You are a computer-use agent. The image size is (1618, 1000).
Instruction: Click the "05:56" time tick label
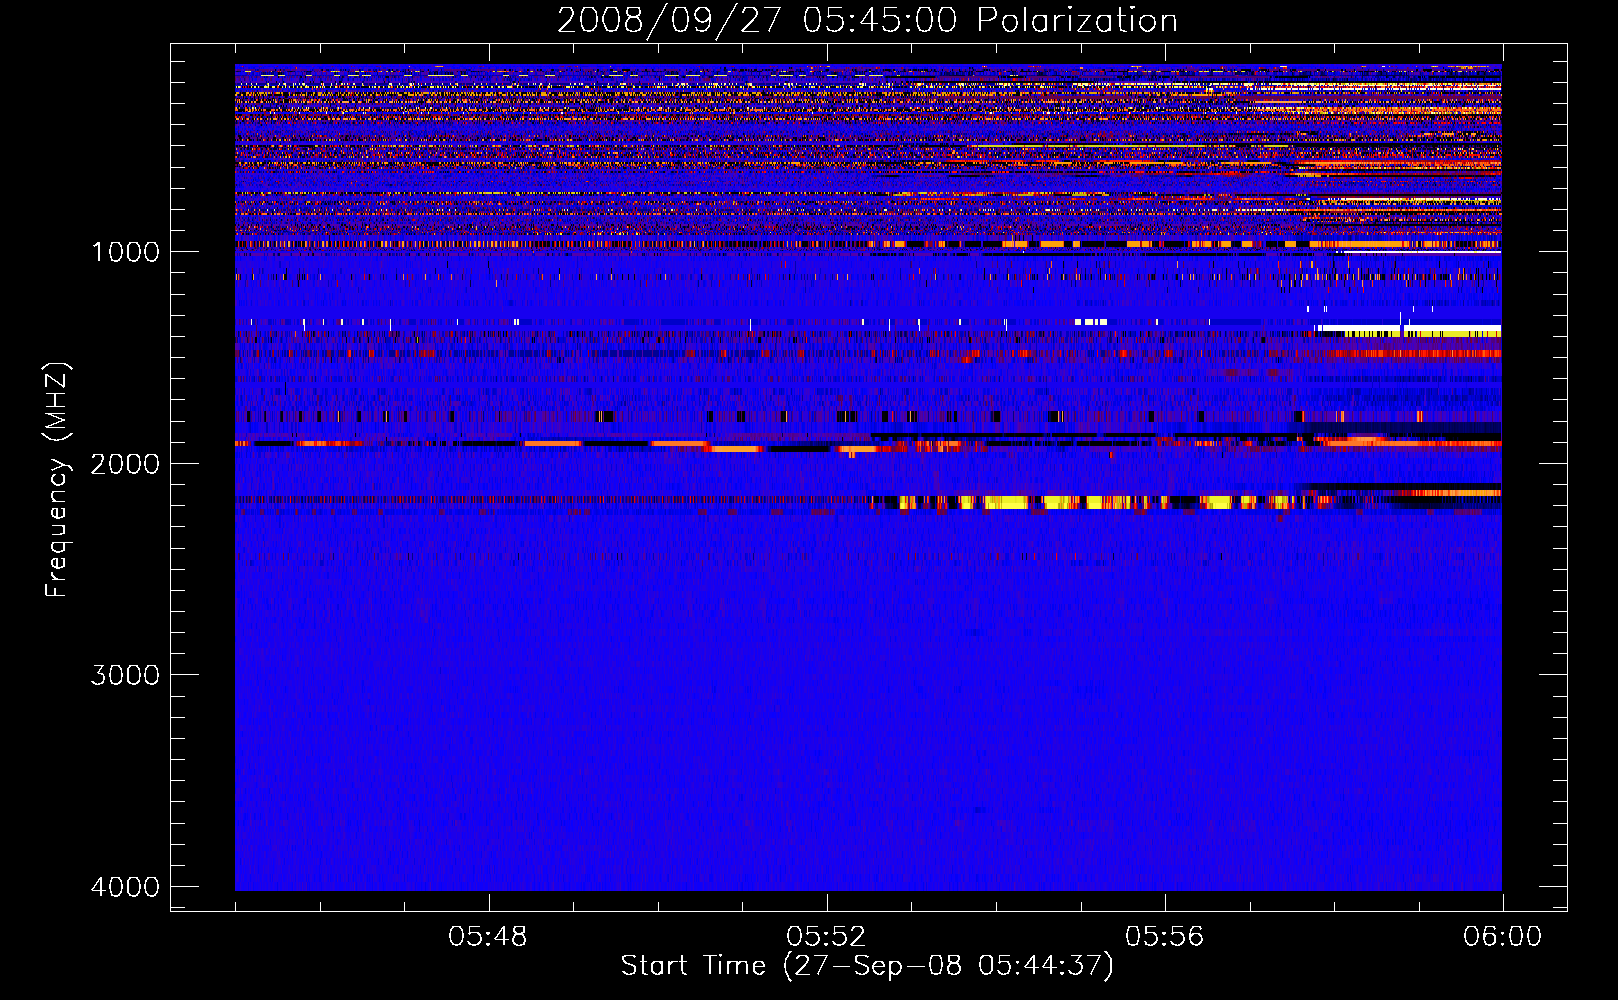point(1164,937)
